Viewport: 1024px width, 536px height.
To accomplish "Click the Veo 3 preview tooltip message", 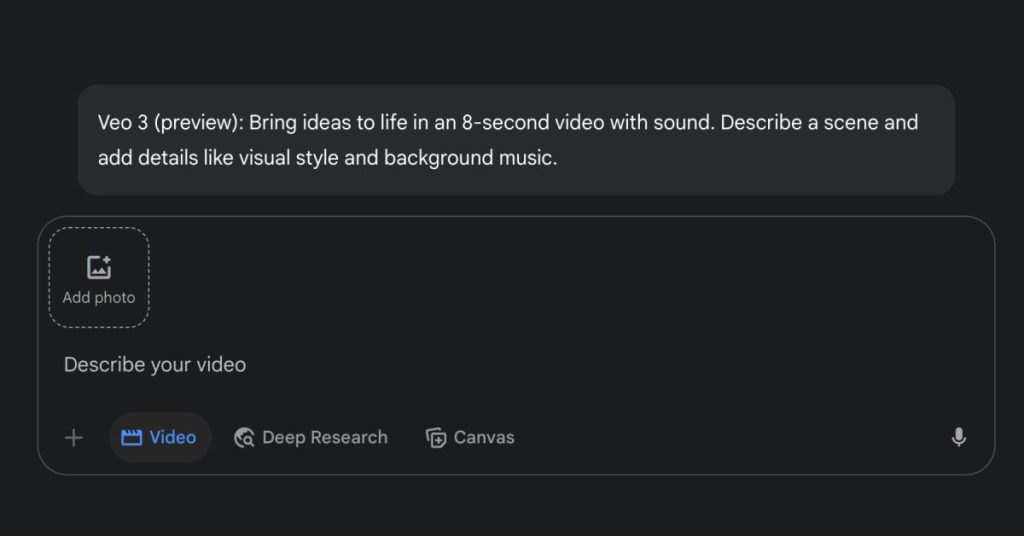I will [516, 140].
